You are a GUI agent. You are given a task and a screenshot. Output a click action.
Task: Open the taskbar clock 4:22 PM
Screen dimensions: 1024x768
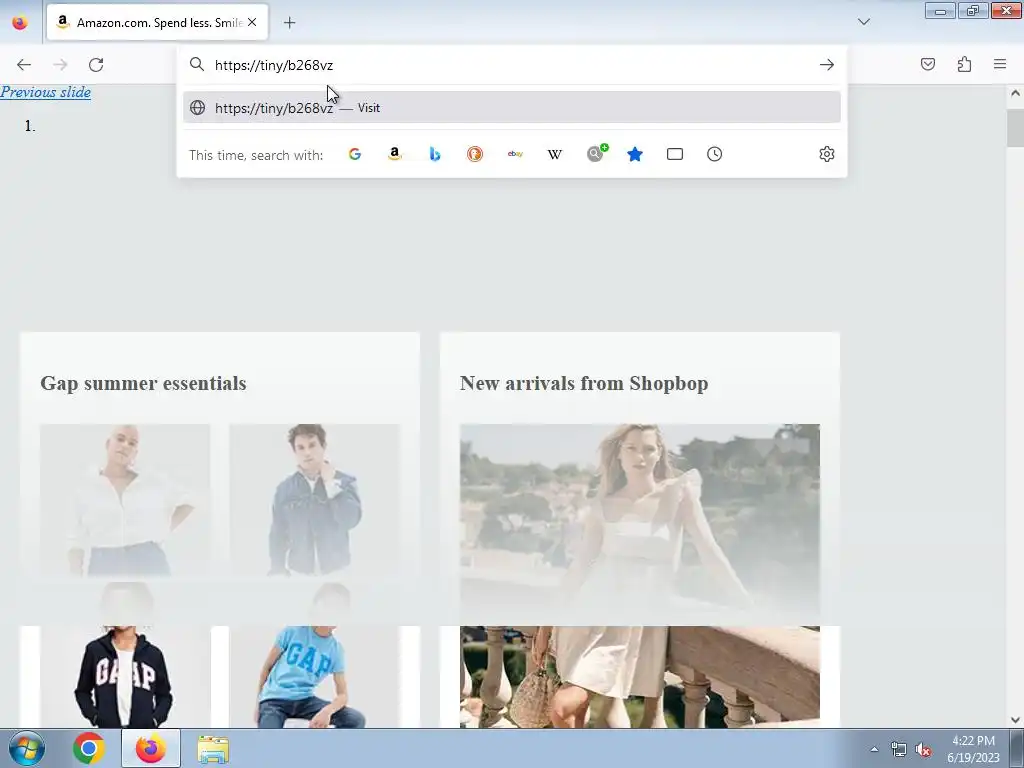click(973, 749)
